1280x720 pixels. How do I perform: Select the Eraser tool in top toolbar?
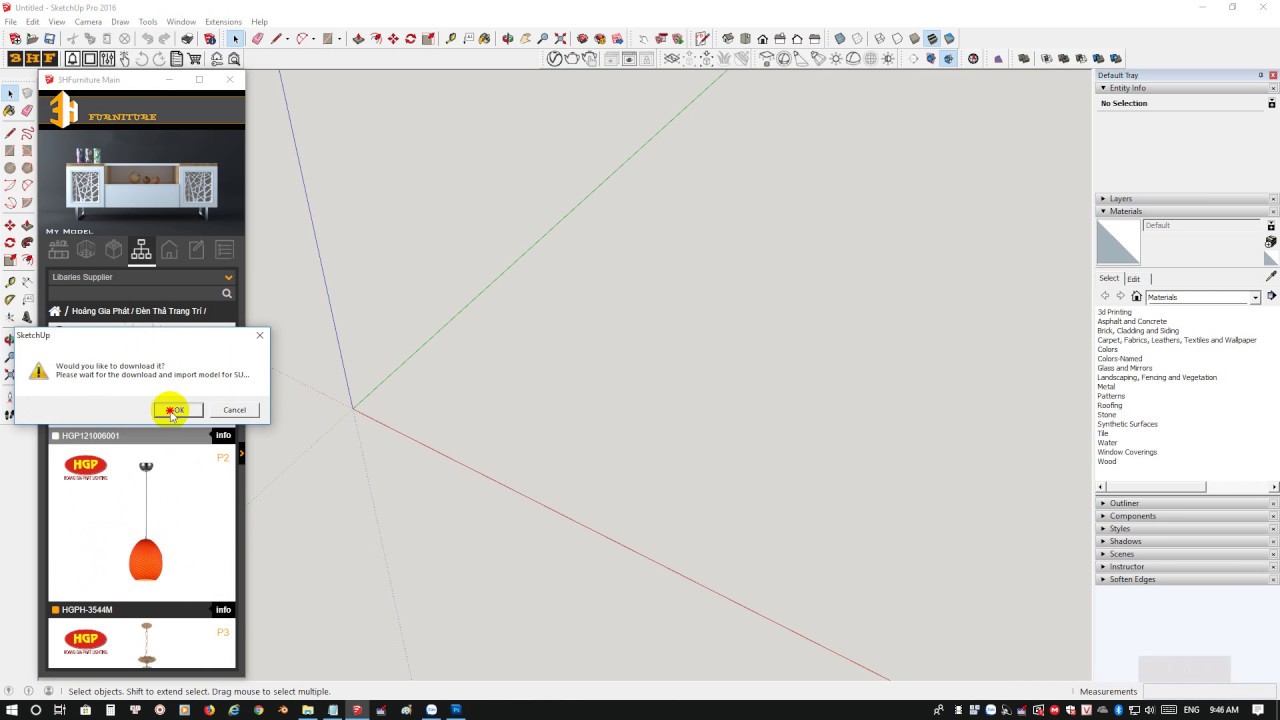[x=257, y=39]
